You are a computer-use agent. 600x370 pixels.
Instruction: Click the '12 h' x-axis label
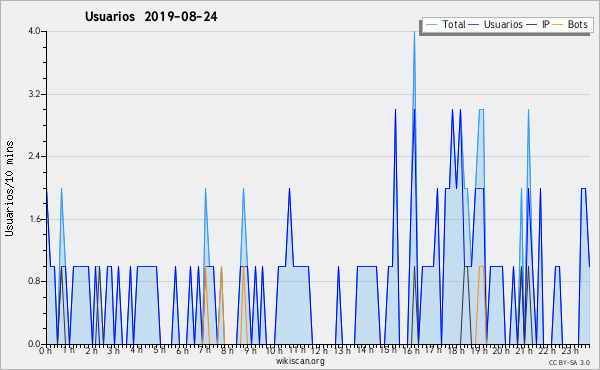pos(319,351)
